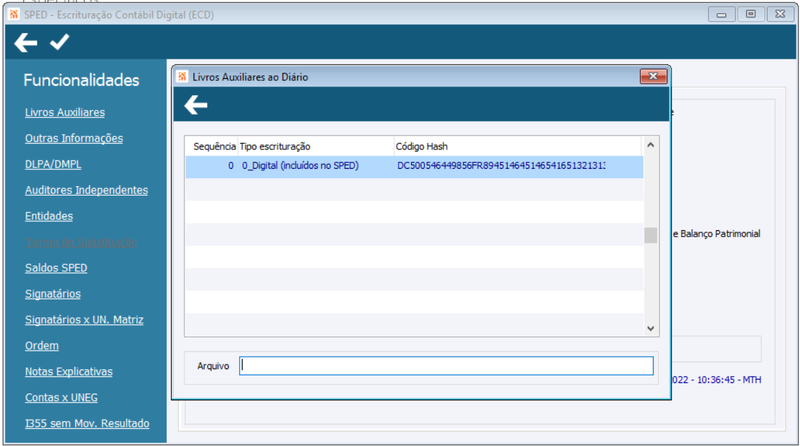This screenshot has height=446, width=800.
Task: Open Saldos SPED link
Action: pos(56,268)
